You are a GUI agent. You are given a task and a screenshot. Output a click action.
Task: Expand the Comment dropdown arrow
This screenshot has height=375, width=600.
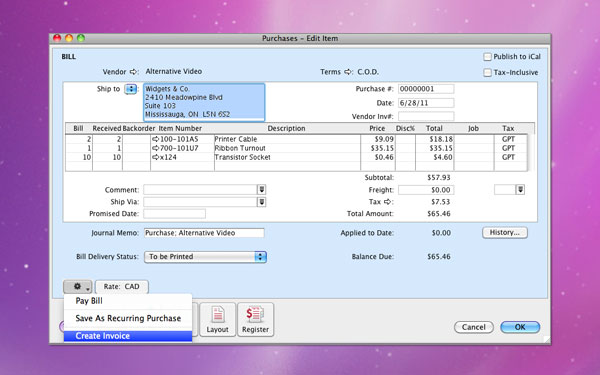pyautogui.click(x=261, y=189)
